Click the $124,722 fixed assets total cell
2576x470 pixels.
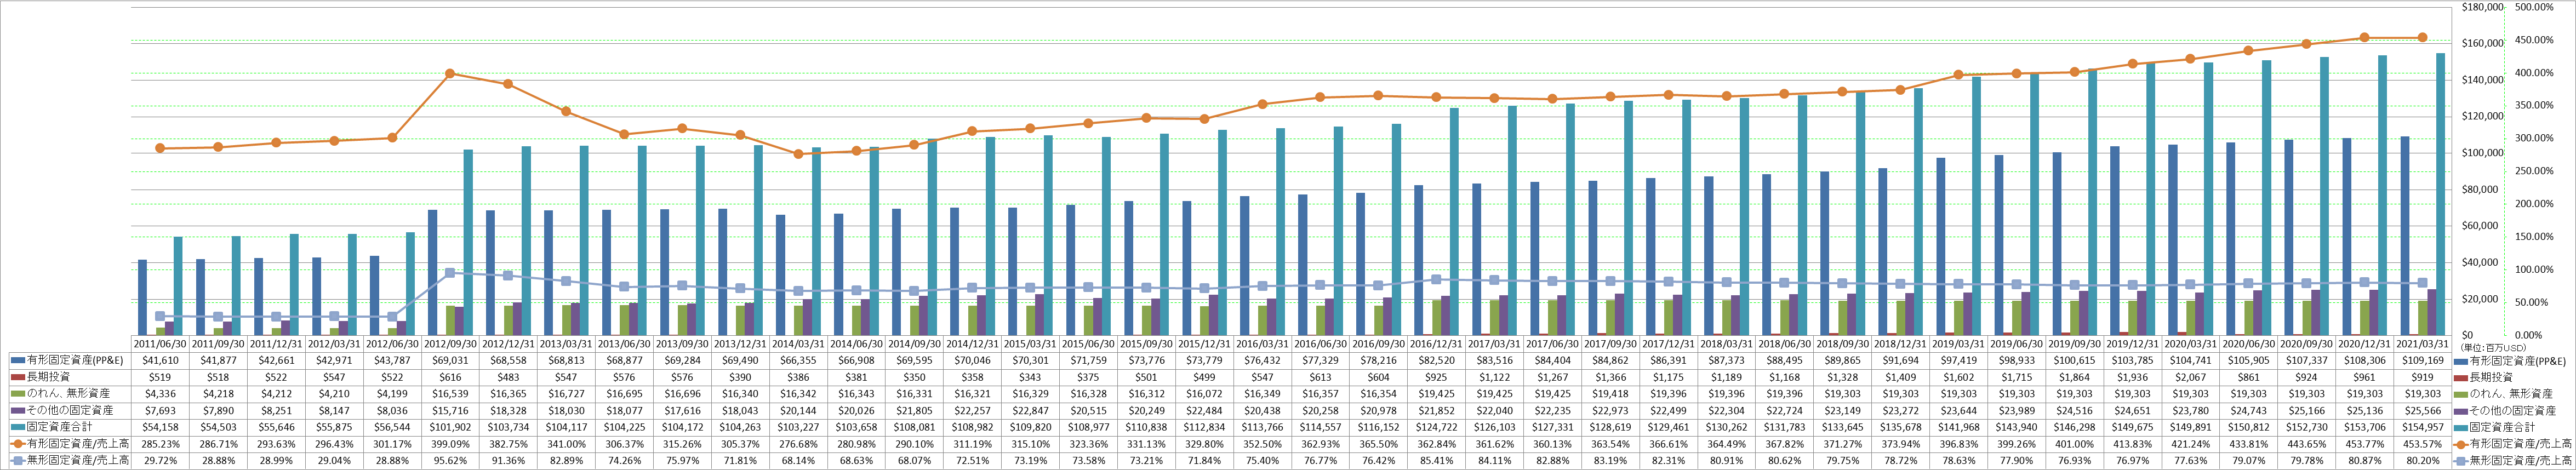pyautogui.click(x=1436, y=427)
